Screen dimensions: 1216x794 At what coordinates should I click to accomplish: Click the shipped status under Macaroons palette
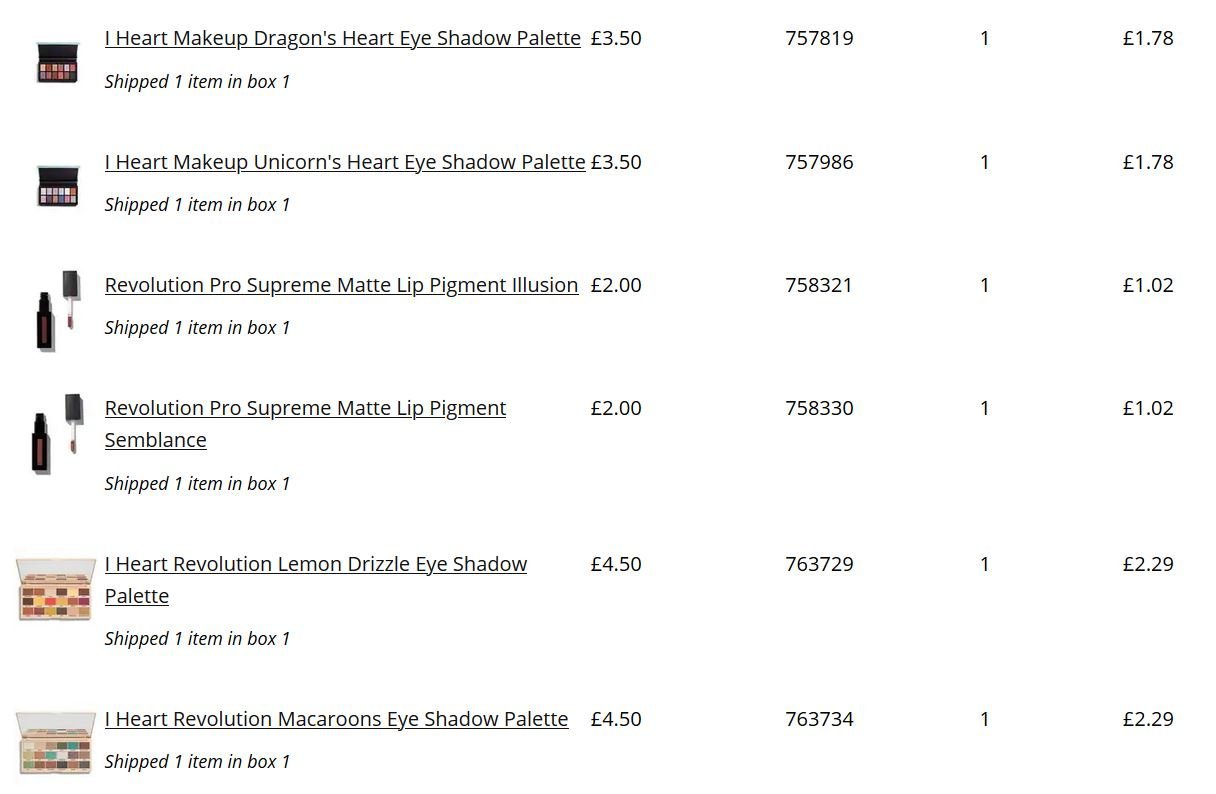pos(197,762)
